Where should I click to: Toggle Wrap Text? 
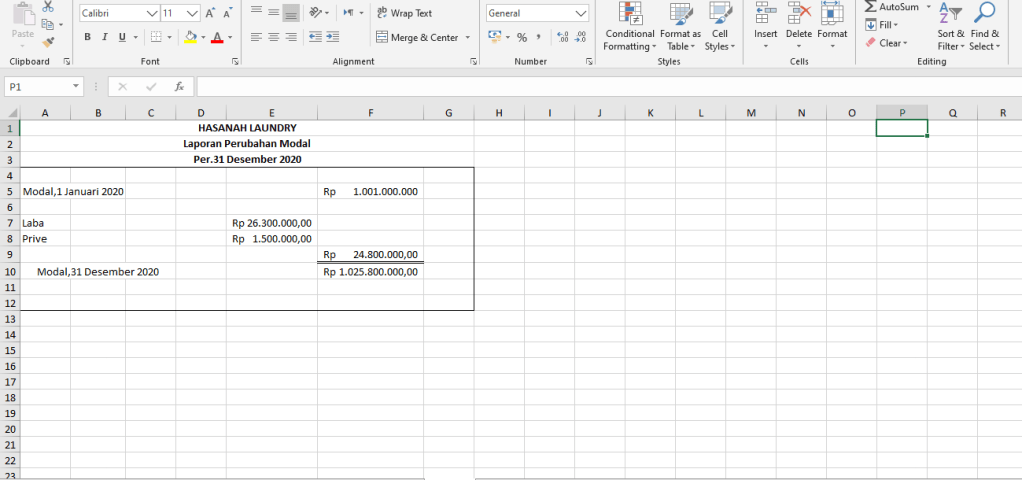click(404, 13)
